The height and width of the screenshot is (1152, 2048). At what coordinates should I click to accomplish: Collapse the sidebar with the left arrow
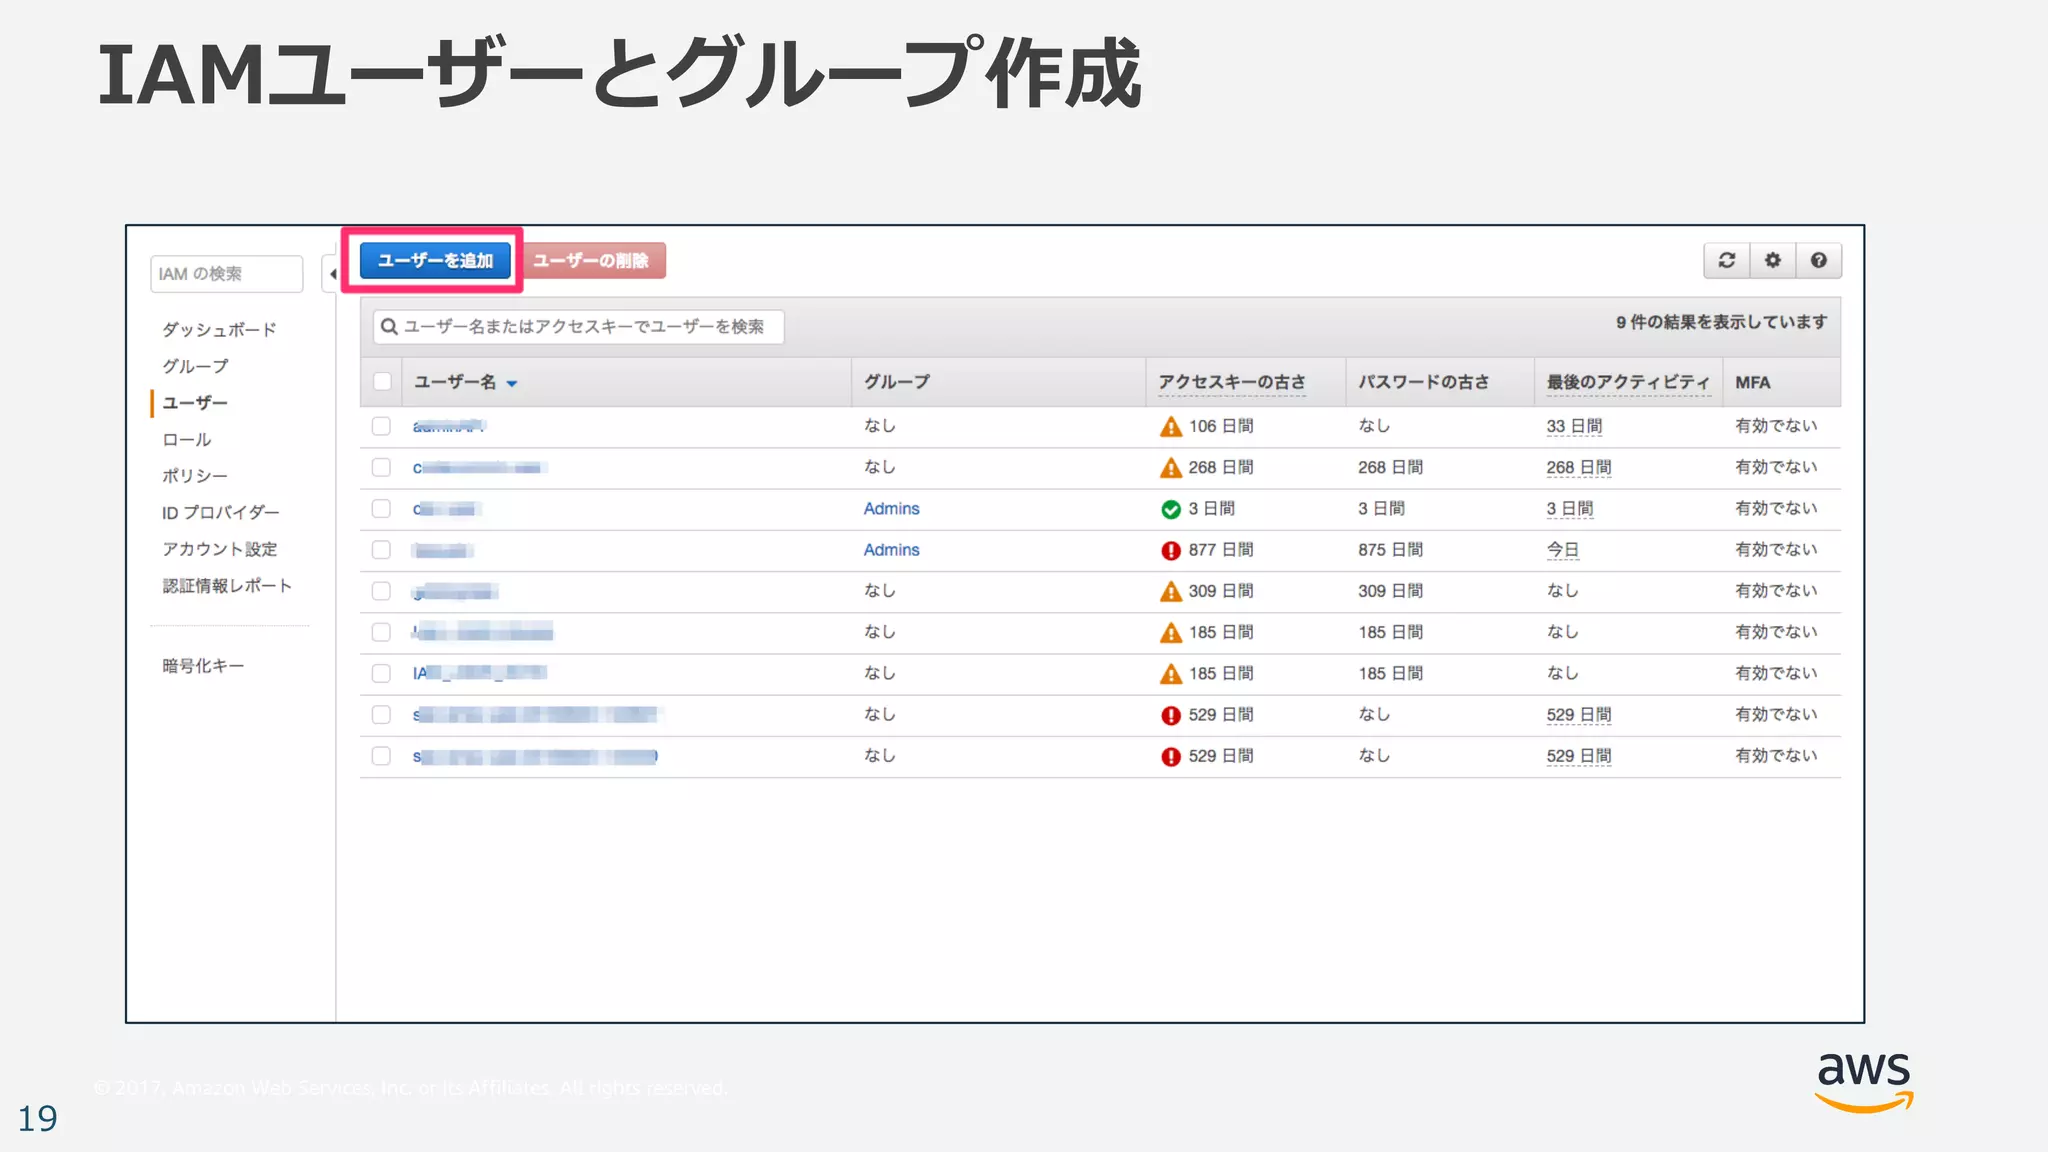[332, 273]
